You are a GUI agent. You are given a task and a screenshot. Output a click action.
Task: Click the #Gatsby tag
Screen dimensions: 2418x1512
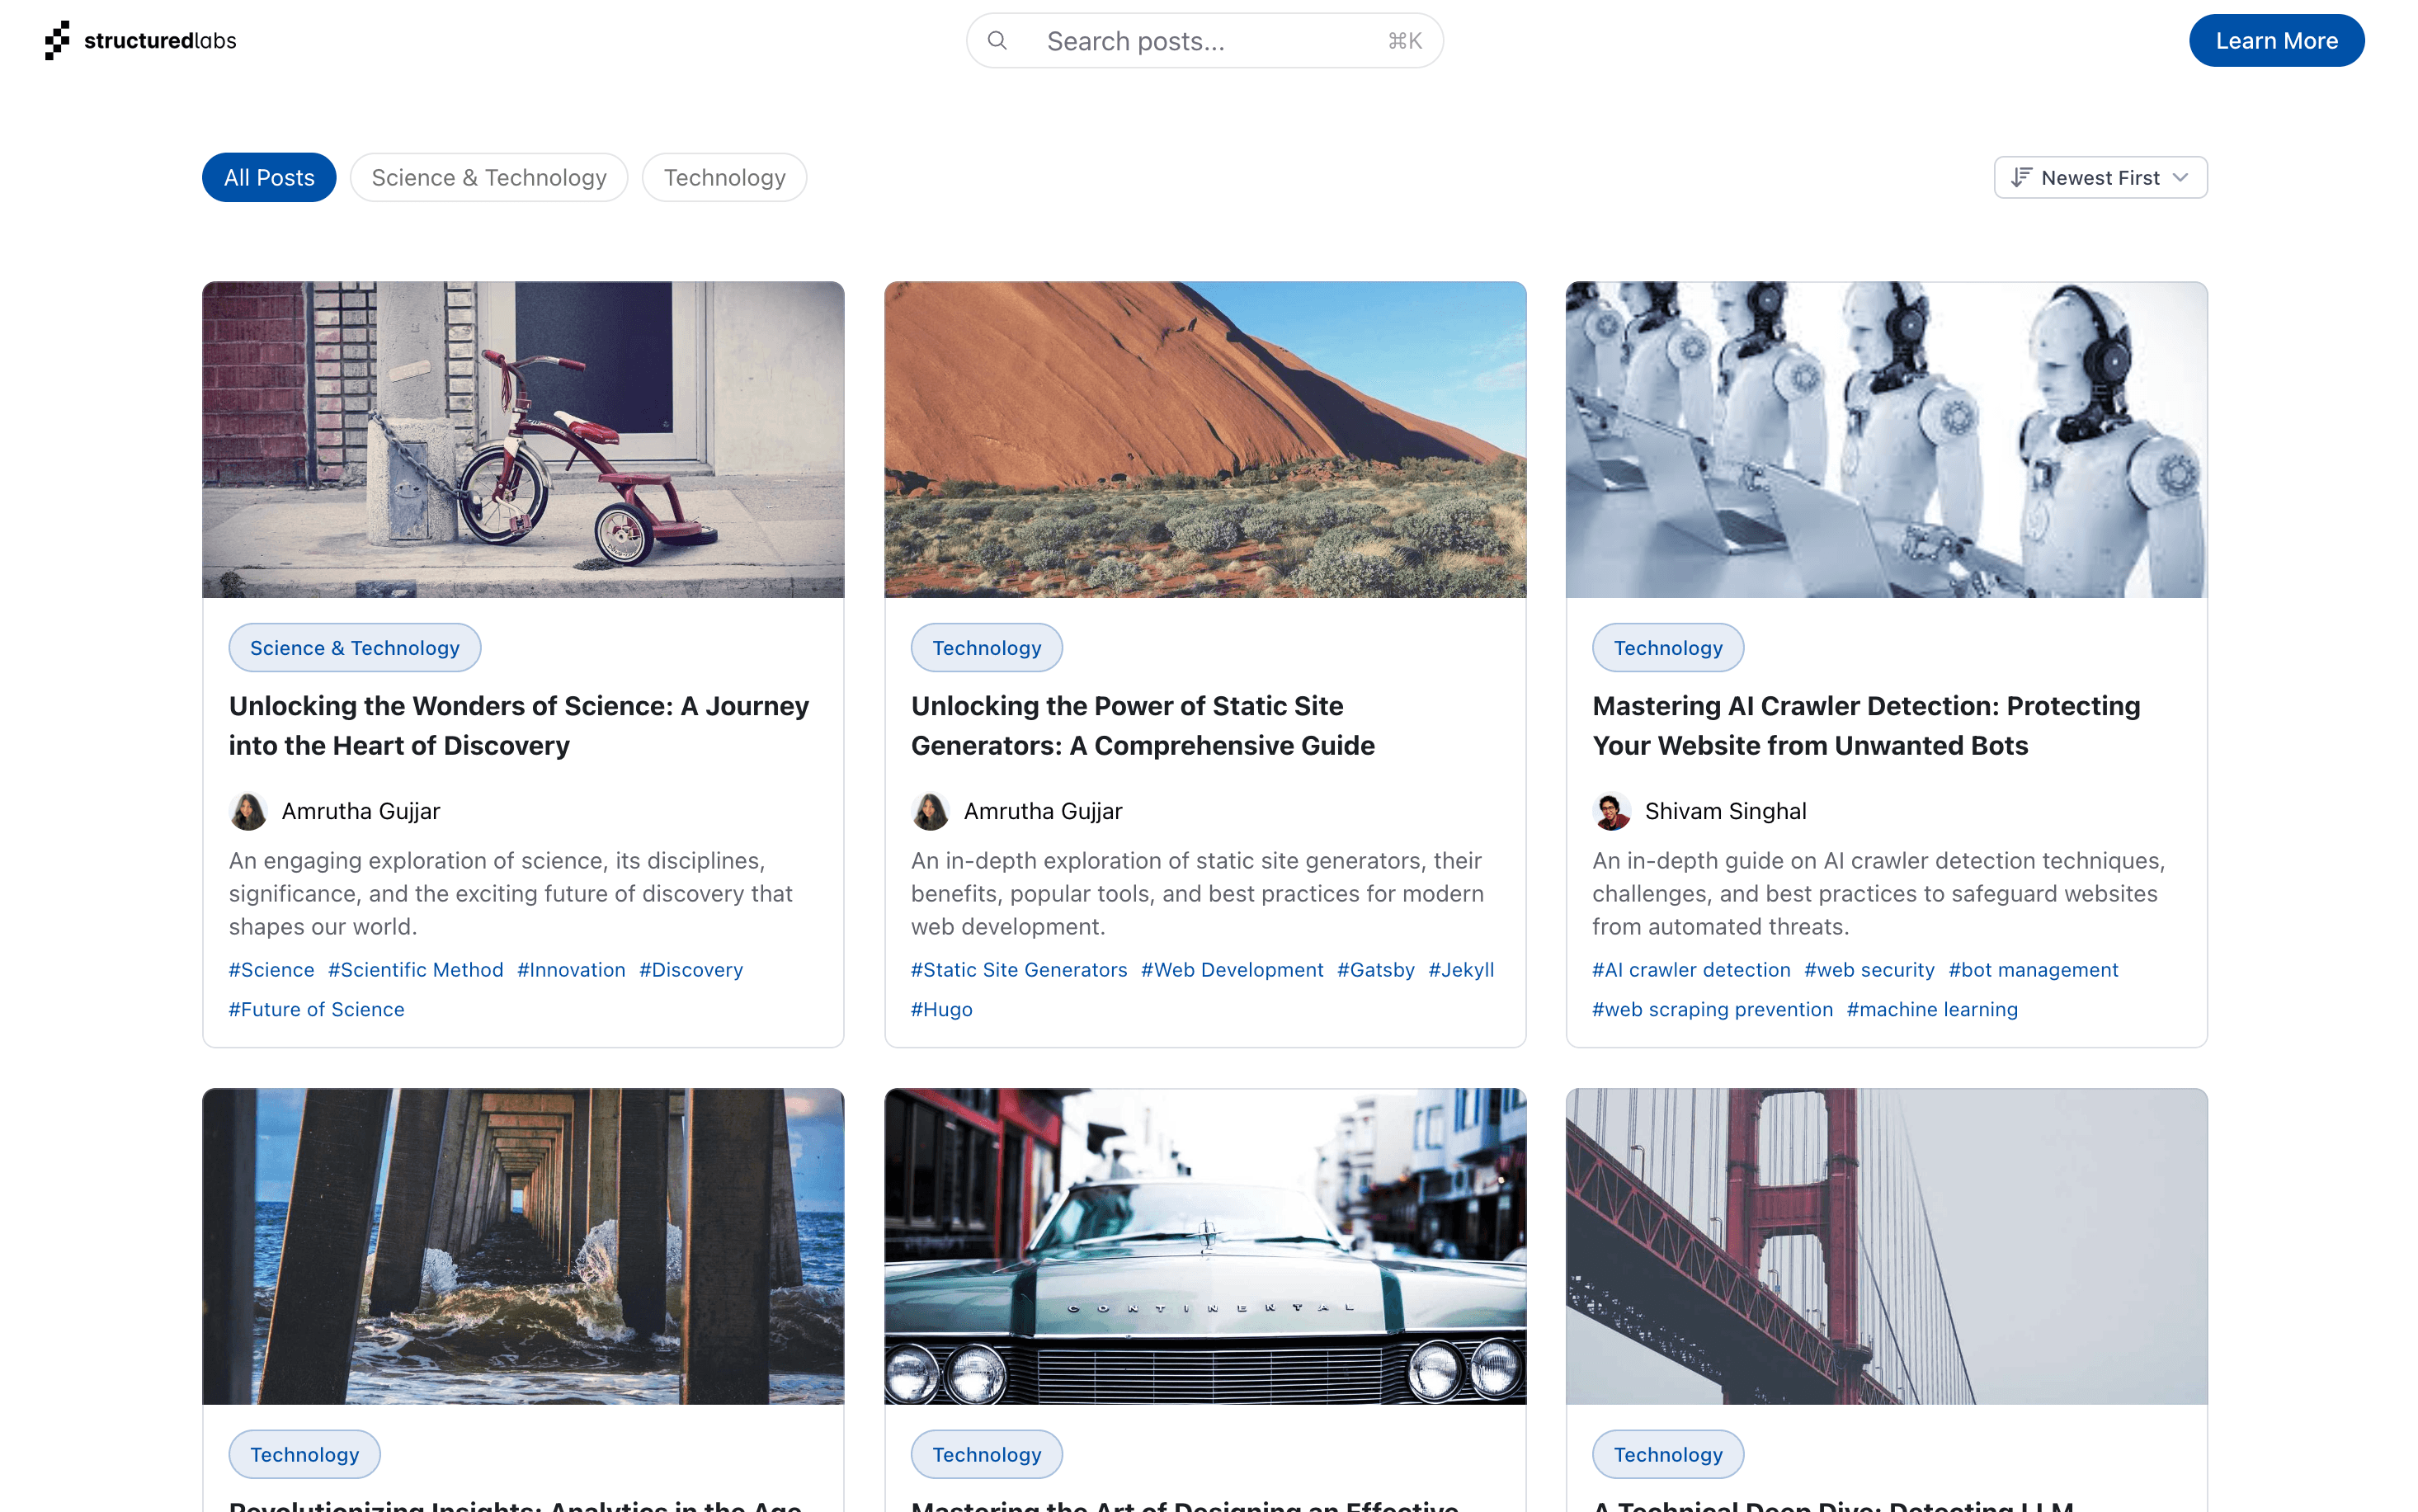[1376, 970]
